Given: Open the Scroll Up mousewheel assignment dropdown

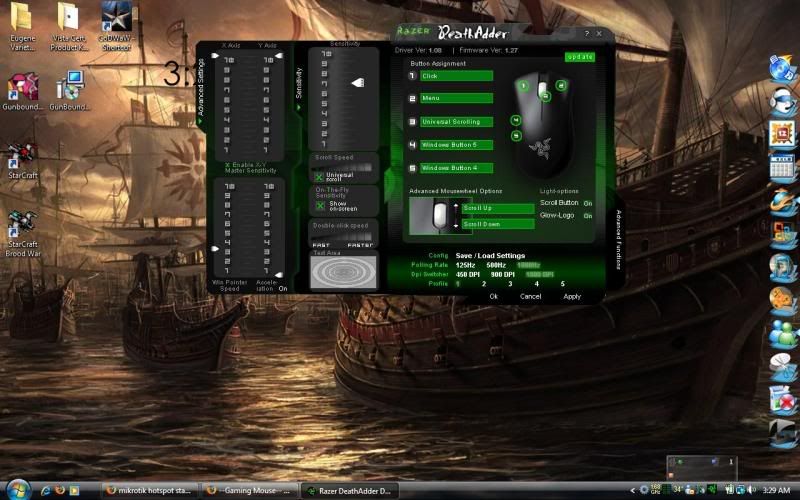Looking at the screenshot, I should (x=497, y=209).
